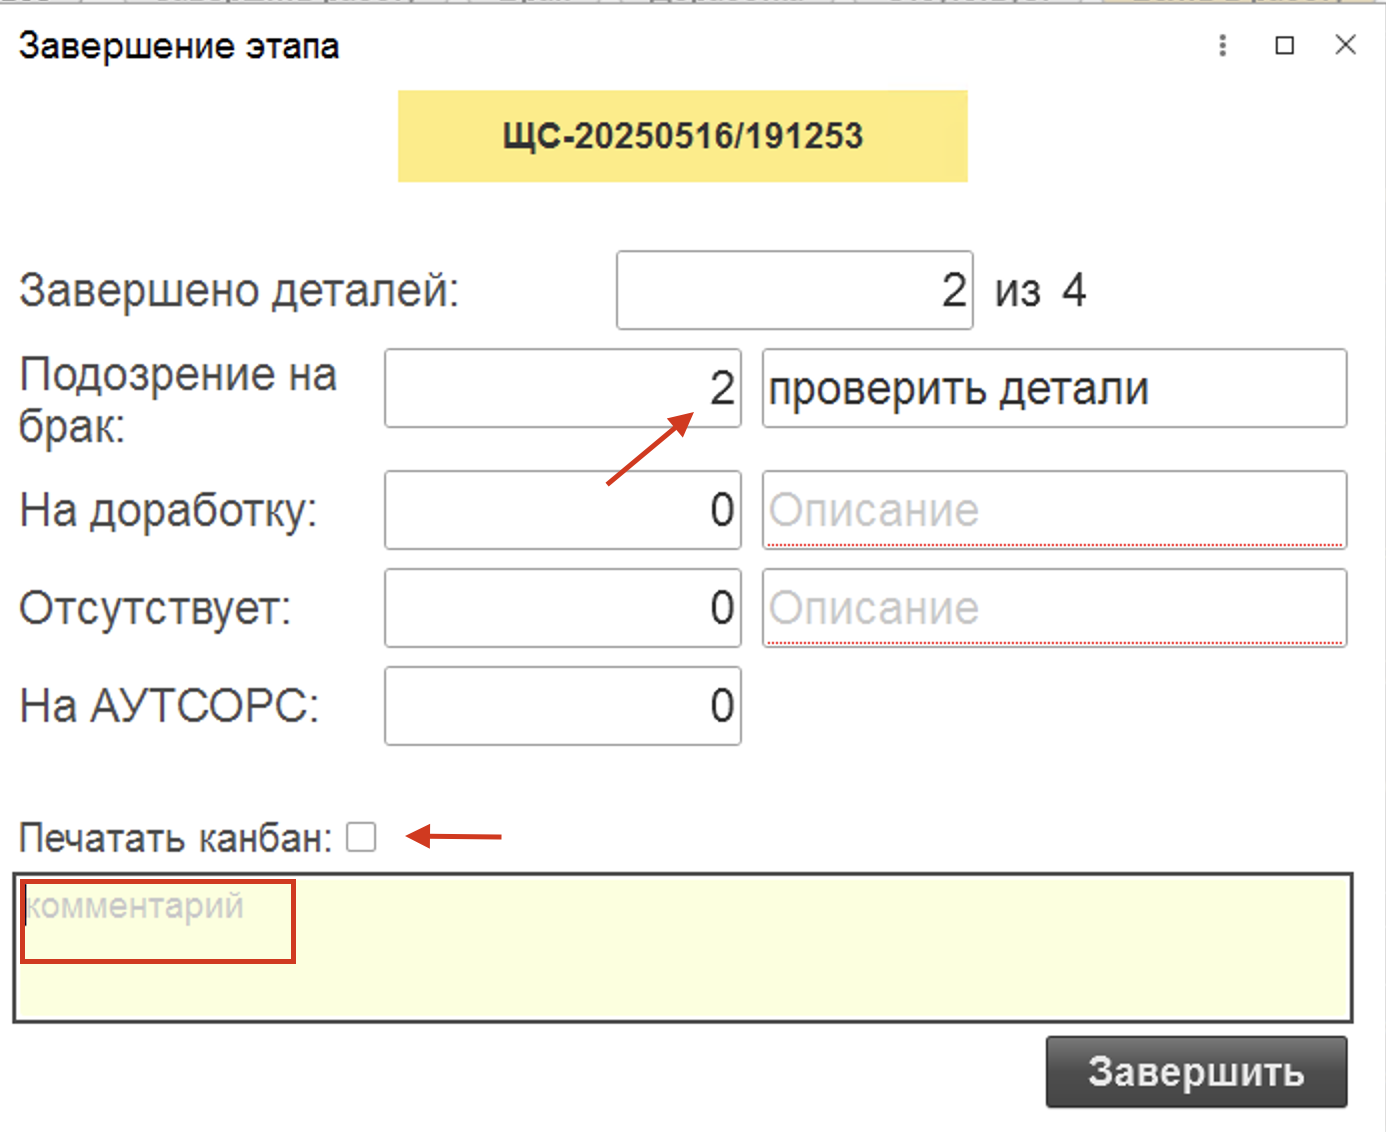The height and width of the screenshot is (1132, 1386).
Task: Click the 'из 4' total count text
Action: click(1040, 291)
